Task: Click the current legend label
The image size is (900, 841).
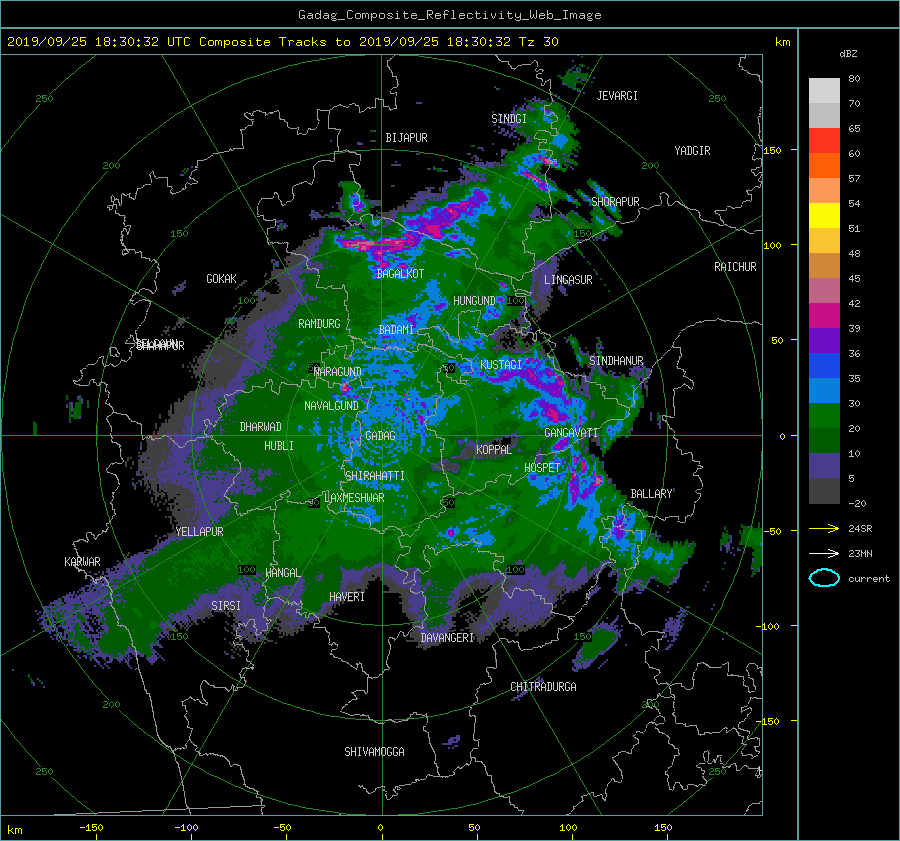Action: click(869, 579)
